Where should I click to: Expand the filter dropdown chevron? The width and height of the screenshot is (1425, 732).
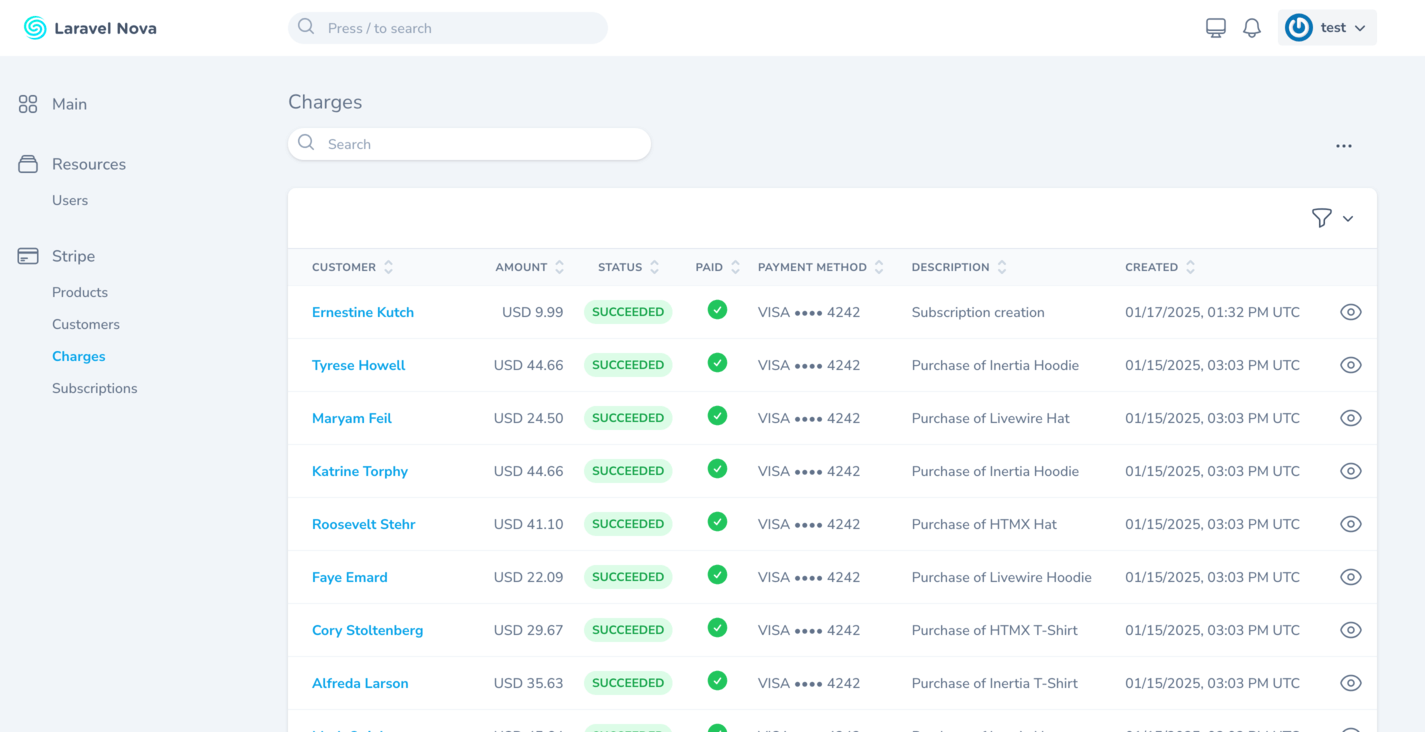click(1348, 219)
